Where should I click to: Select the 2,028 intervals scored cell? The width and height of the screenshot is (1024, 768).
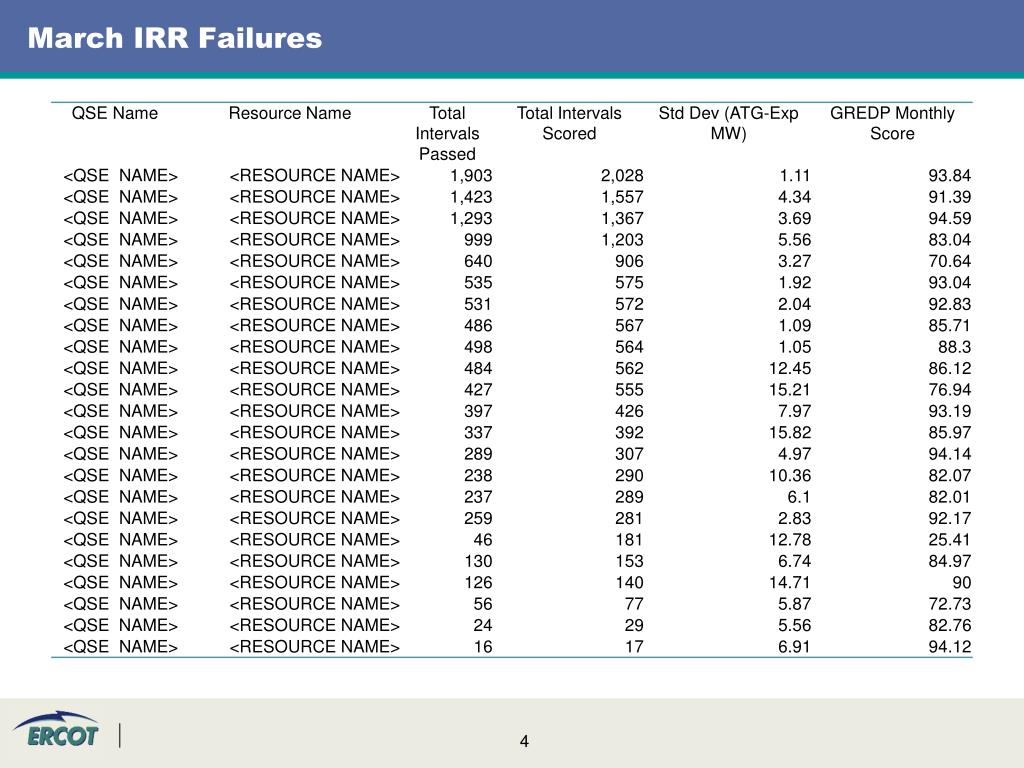(x=622, y=176)
